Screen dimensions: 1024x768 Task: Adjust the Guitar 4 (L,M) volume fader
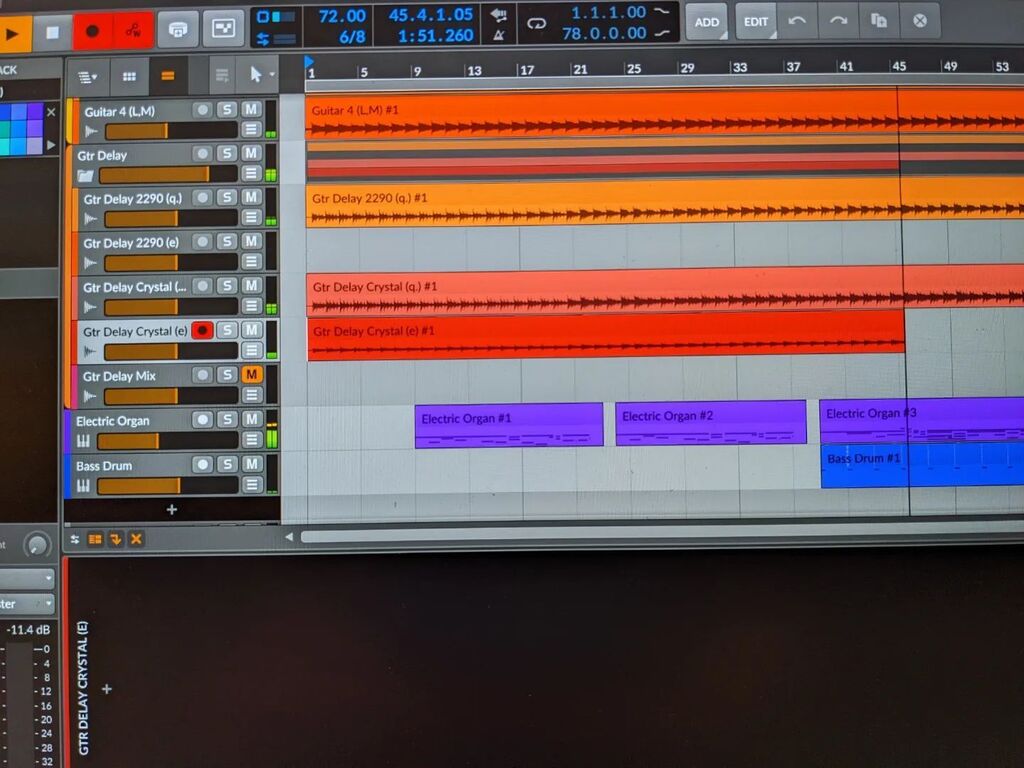pyautogui.click(x=170, y=131)
